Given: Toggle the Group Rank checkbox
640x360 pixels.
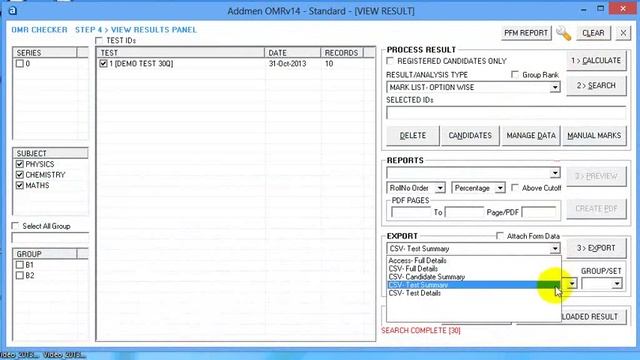Looking at the screenshot, I should pos(515,75).
